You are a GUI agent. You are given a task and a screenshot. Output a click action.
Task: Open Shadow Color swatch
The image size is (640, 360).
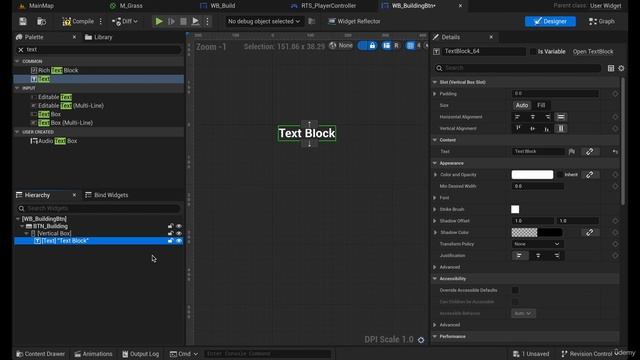(537, 233)
